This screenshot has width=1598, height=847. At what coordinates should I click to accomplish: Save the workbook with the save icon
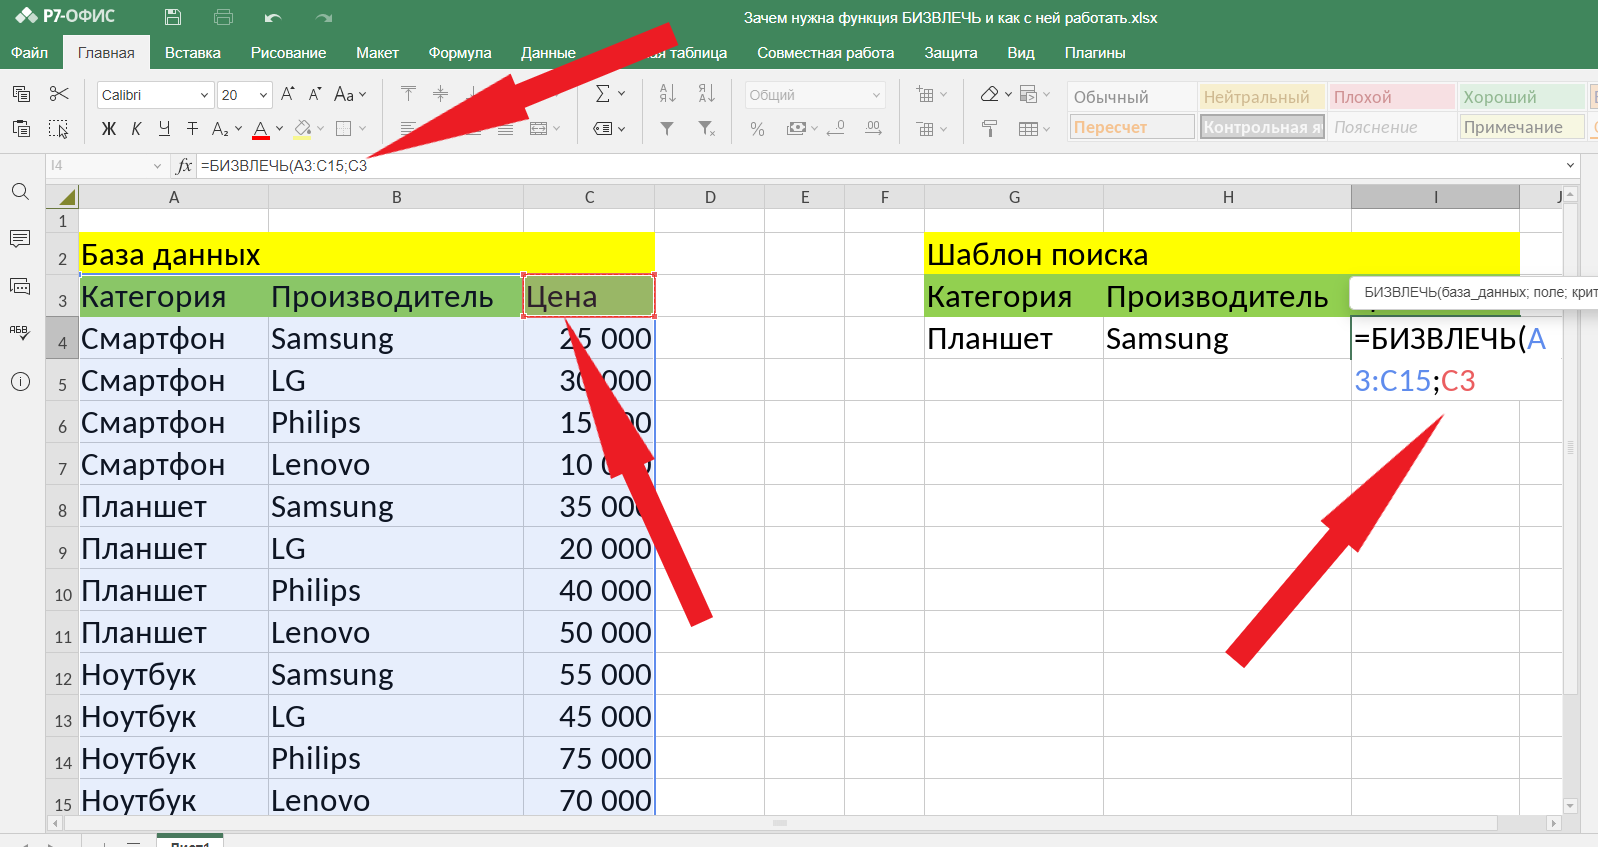click(173, 17)
